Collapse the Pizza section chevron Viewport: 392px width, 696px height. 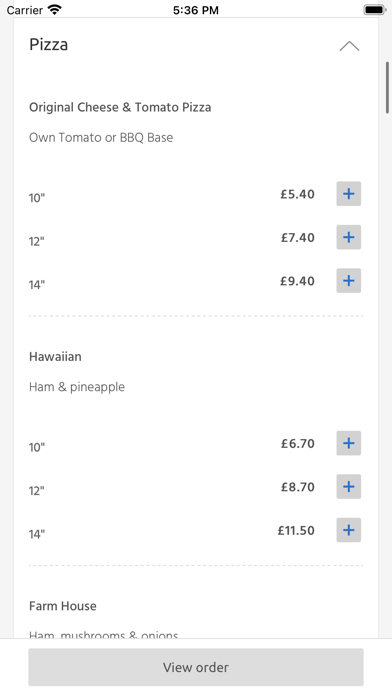[x=349, y=46]
